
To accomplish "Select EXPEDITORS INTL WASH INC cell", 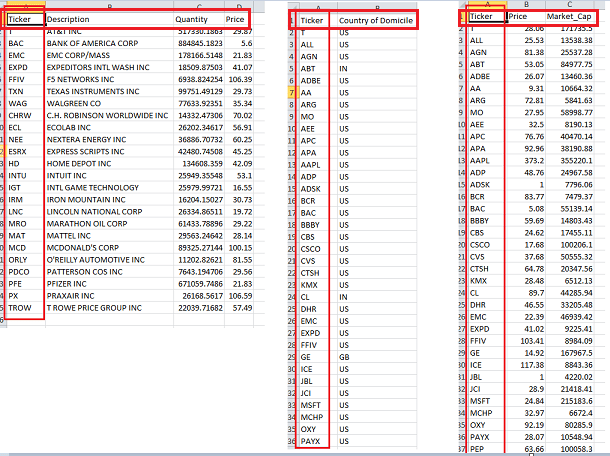I will [x=109, y=67].
